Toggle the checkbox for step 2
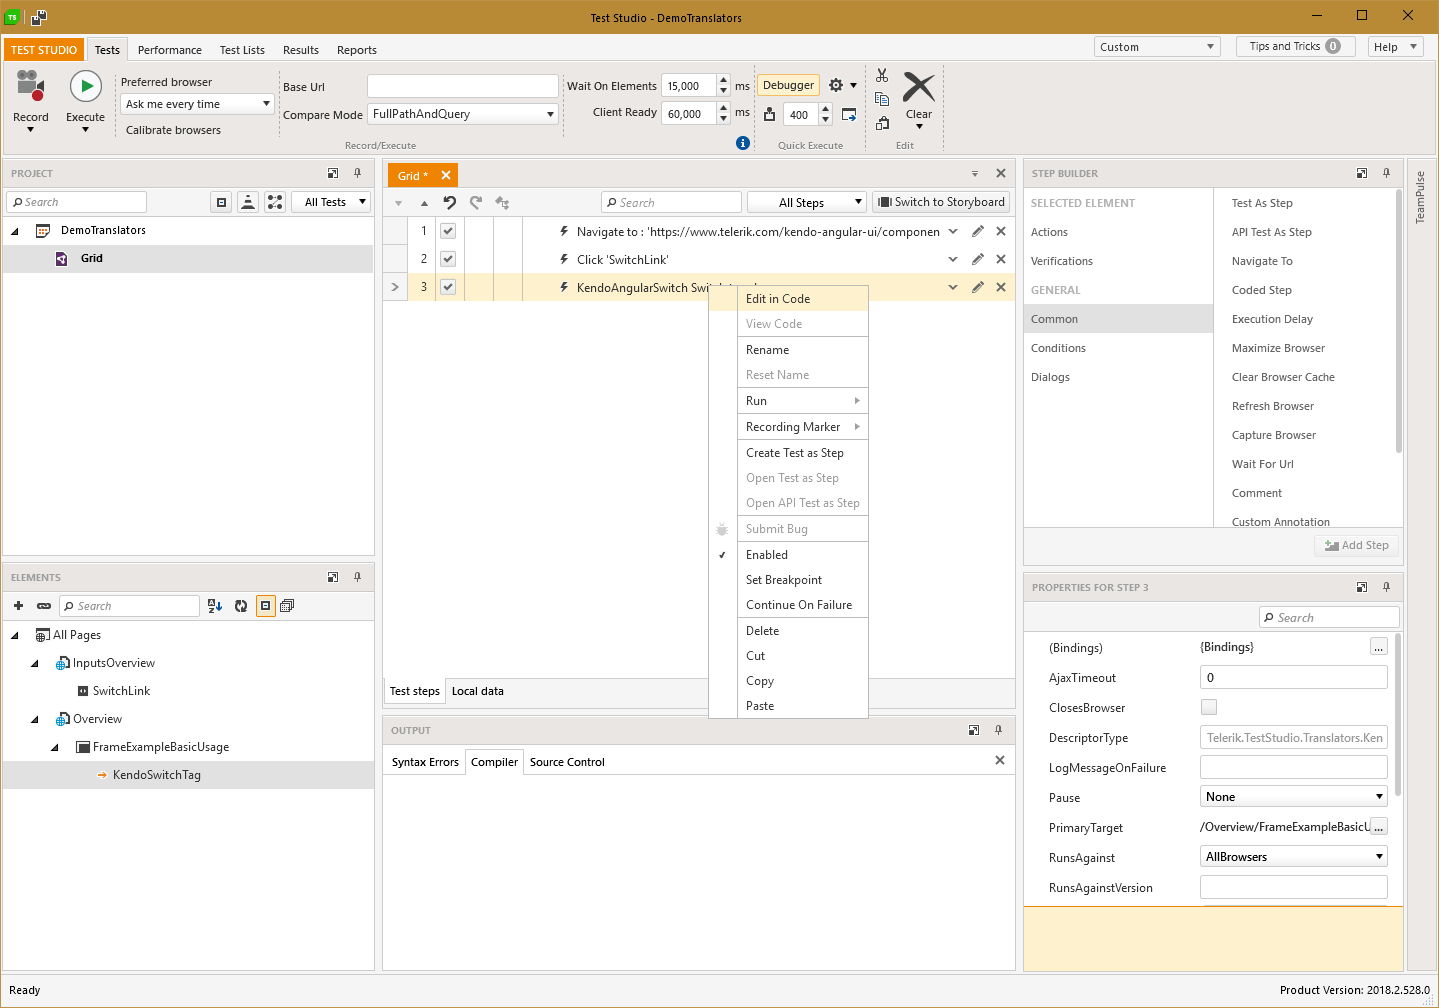 448,259
